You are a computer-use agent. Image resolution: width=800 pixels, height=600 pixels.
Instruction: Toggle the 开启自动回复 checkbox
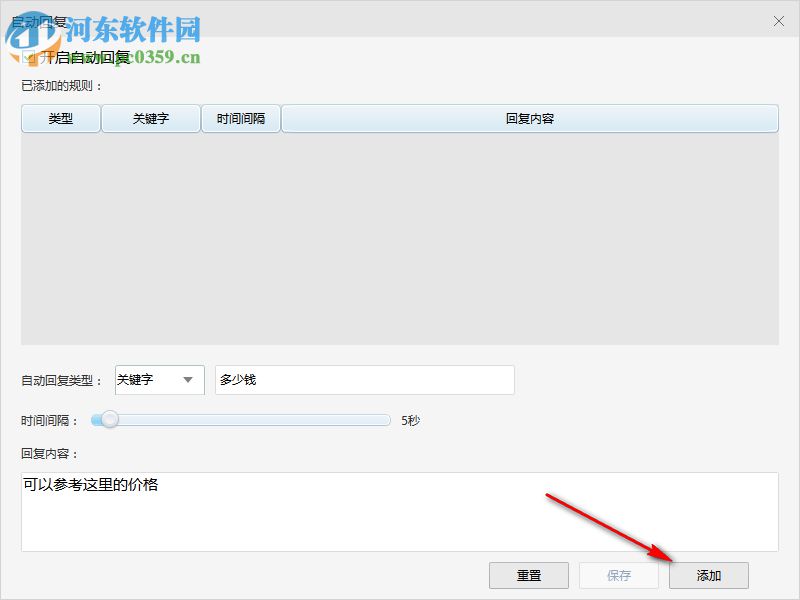click(x=29, y=57)
